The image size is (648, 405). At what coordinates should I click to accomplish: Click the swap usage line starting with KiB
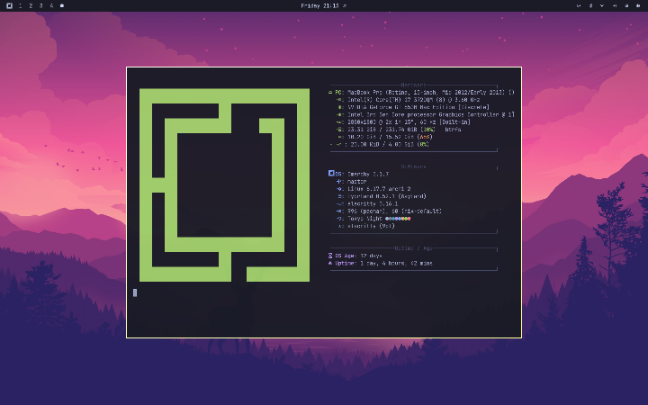(x=379, y=145)
